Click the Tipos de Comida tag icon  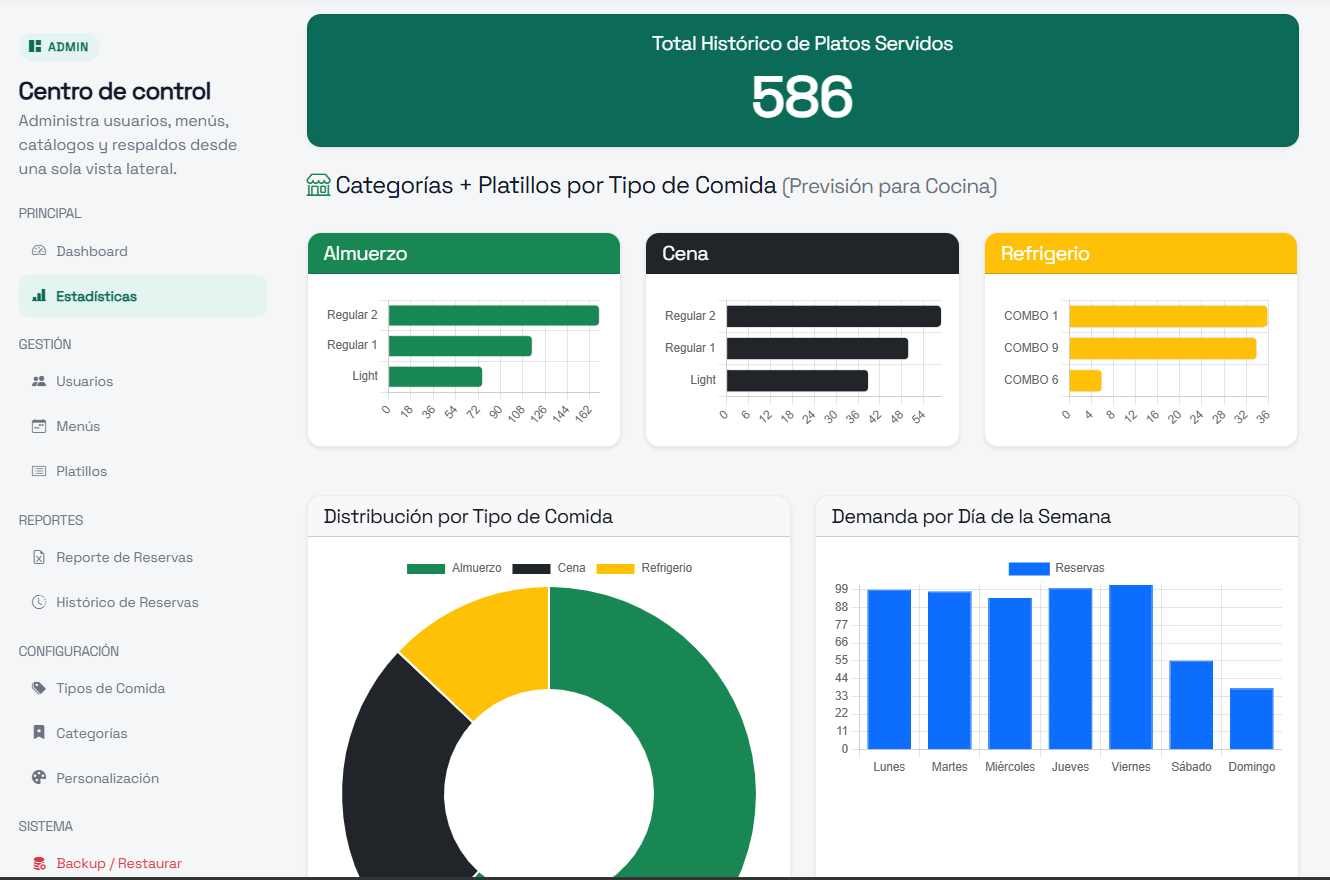39,688
